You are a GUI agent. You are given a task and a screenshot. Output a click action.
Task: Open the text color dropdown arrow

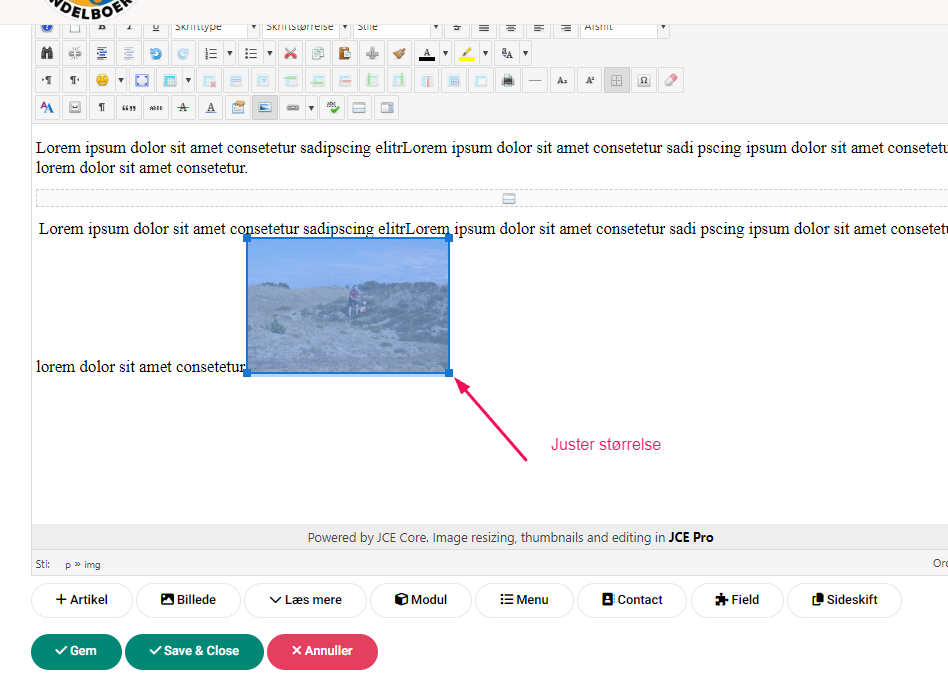point(445,53)
